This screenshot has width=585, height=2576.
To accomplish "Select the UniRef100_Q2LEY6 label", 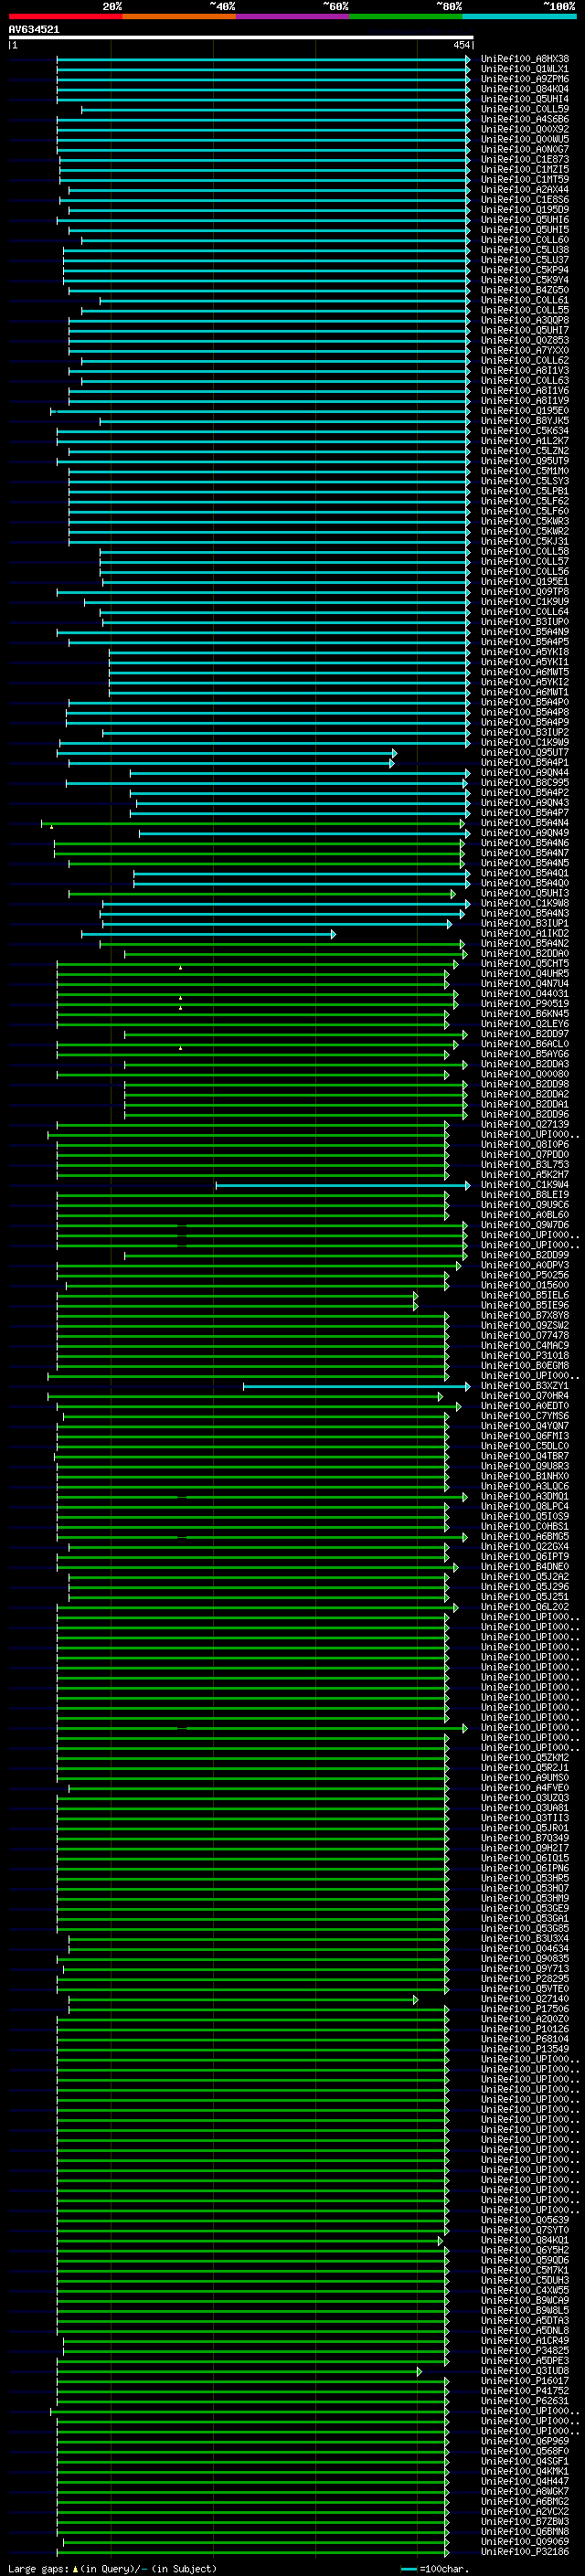I will 524,1024.
